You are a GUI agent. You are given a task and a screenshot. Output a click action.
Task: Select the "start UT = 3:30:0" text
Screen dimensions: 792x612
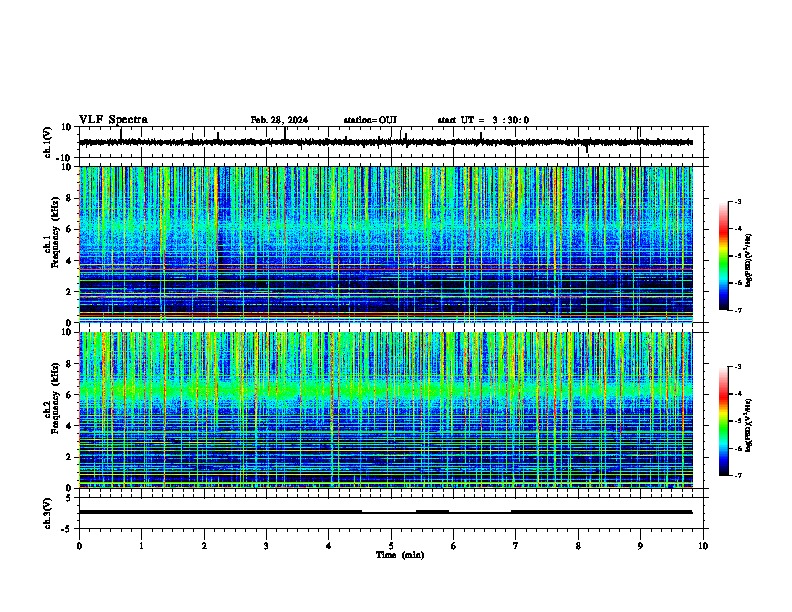[483, 120]
